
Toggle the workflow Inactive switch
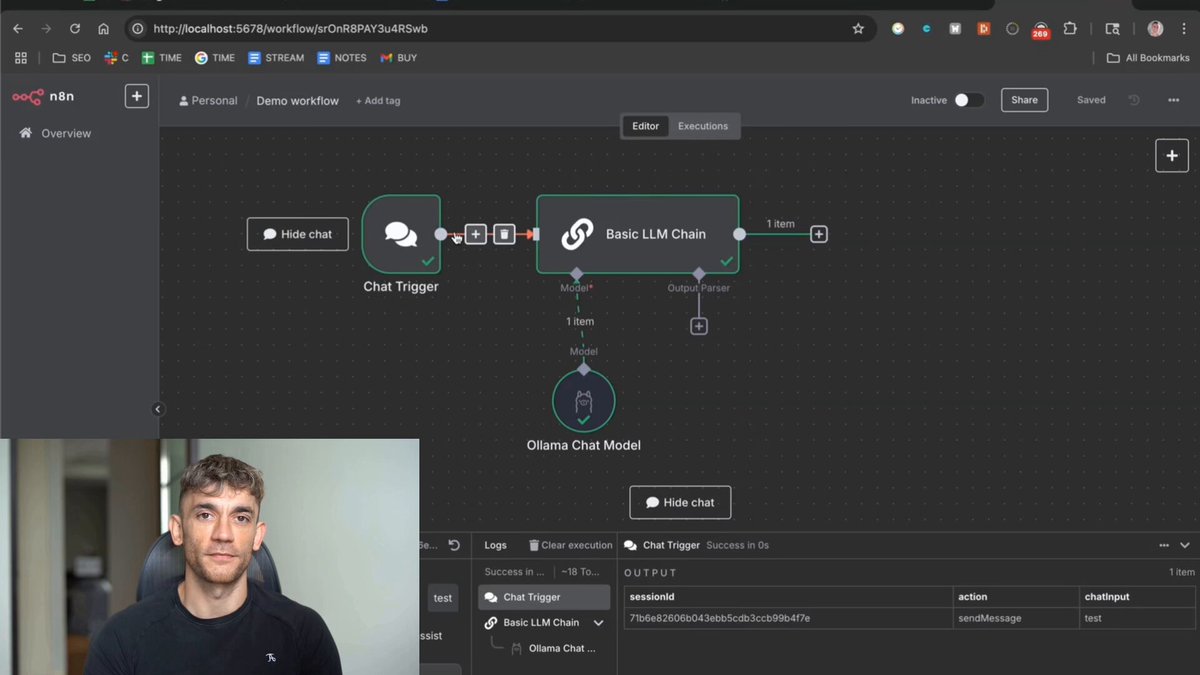(968, 100)
